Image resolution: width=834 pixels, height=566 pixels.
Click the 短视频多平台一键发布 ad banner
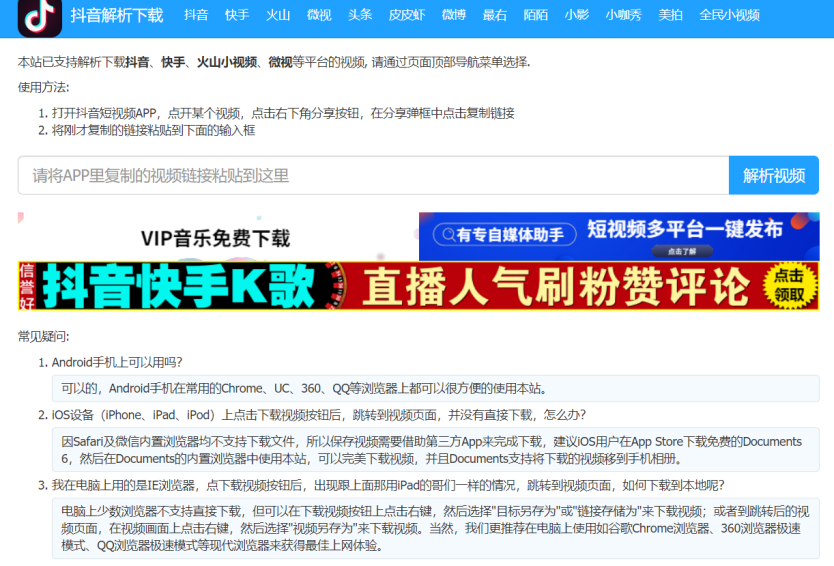pyautogui.click(x=618, y=236)
